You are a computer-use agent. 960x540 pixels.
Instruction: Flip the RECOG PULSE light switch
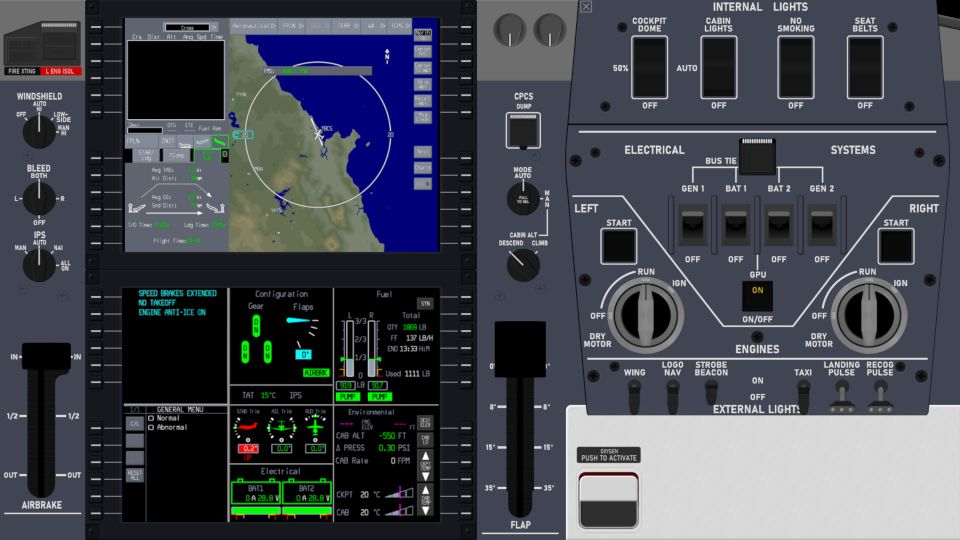[x=880, y=397]
